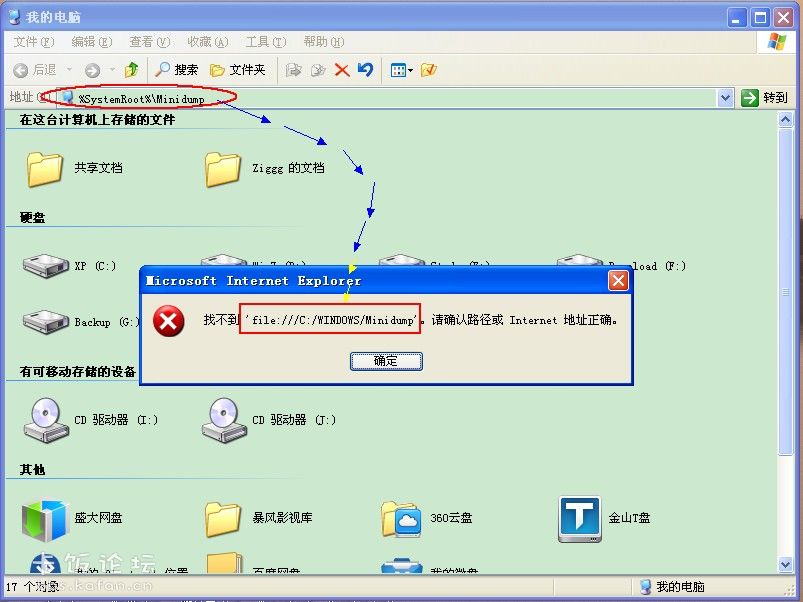The image size is (803, 602).
Task: Open the CD 驱动器 (J:) icon
Action: (225, 418)
